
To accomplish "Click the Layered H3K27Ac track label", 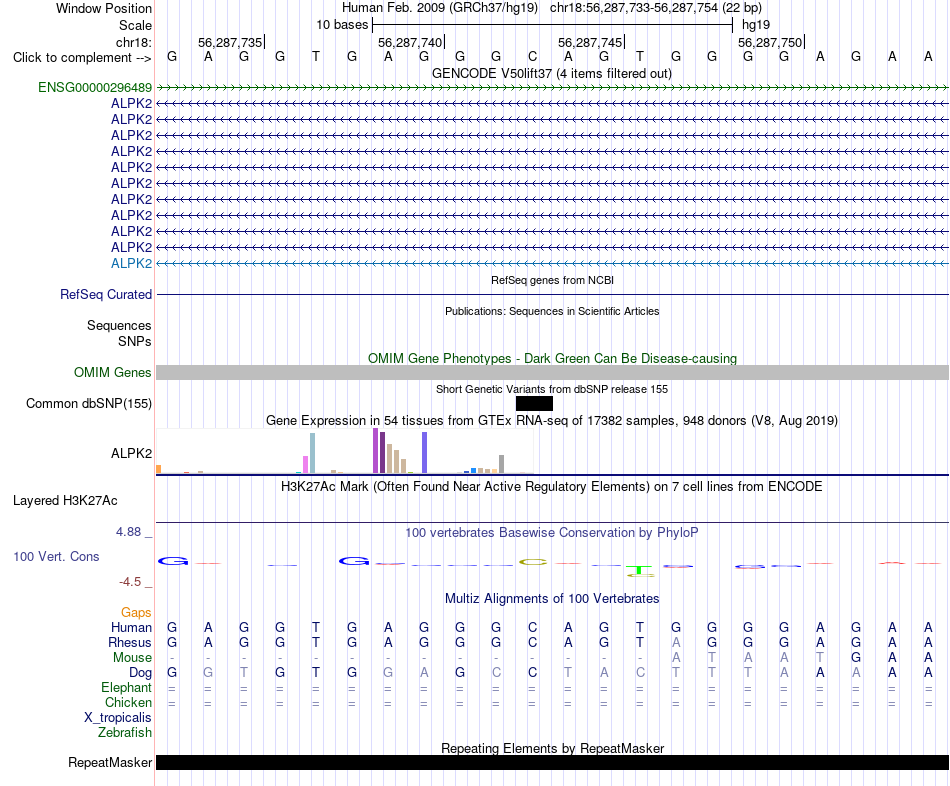I will pyautogui.click(x=65, y=501).
